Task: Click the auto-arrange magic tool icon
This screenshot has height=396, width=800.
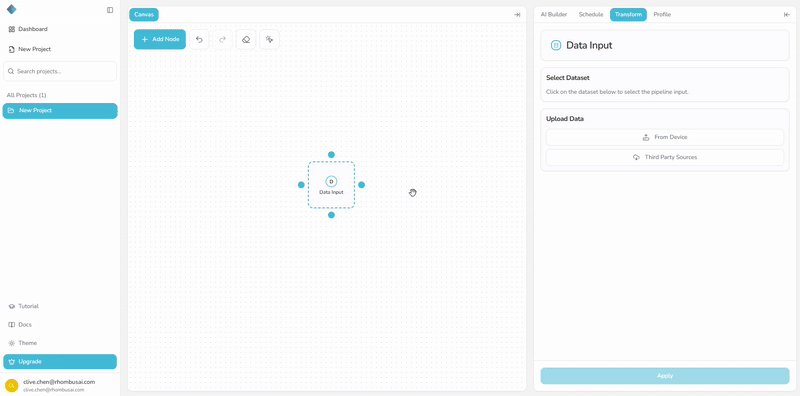Action: tap(269, 39)
